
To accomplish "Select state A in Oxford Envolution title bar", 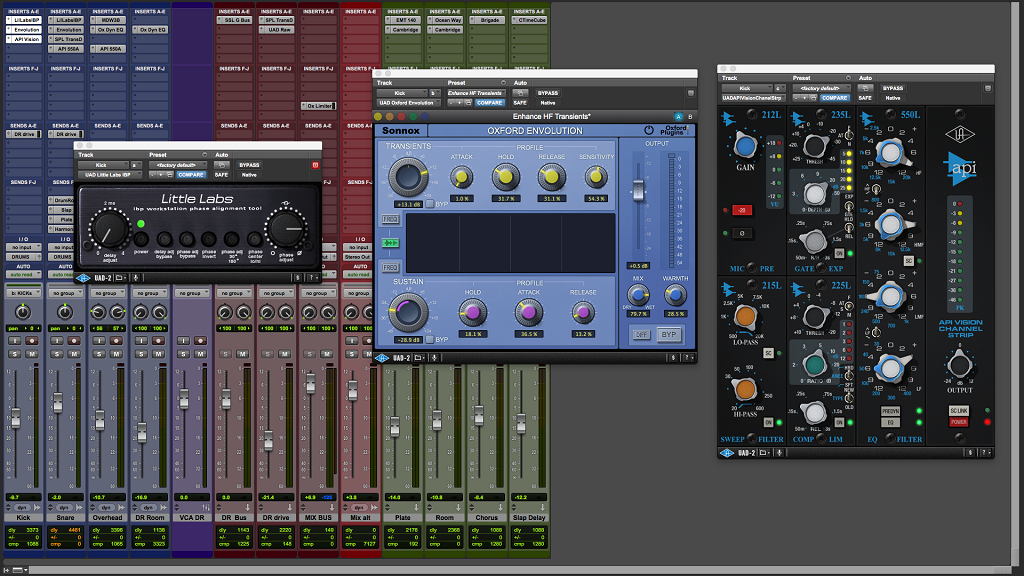I will tap(679, 116).
